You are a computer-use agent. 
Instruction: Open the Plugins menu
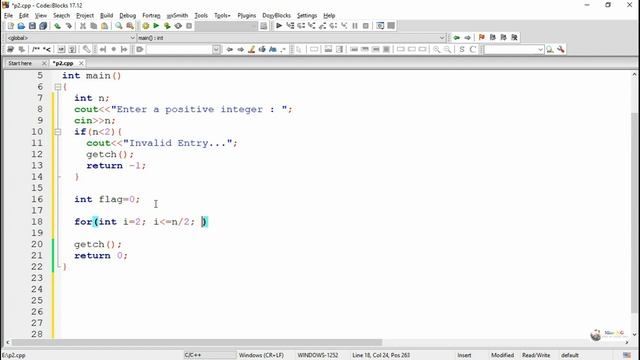click(247, 16)
